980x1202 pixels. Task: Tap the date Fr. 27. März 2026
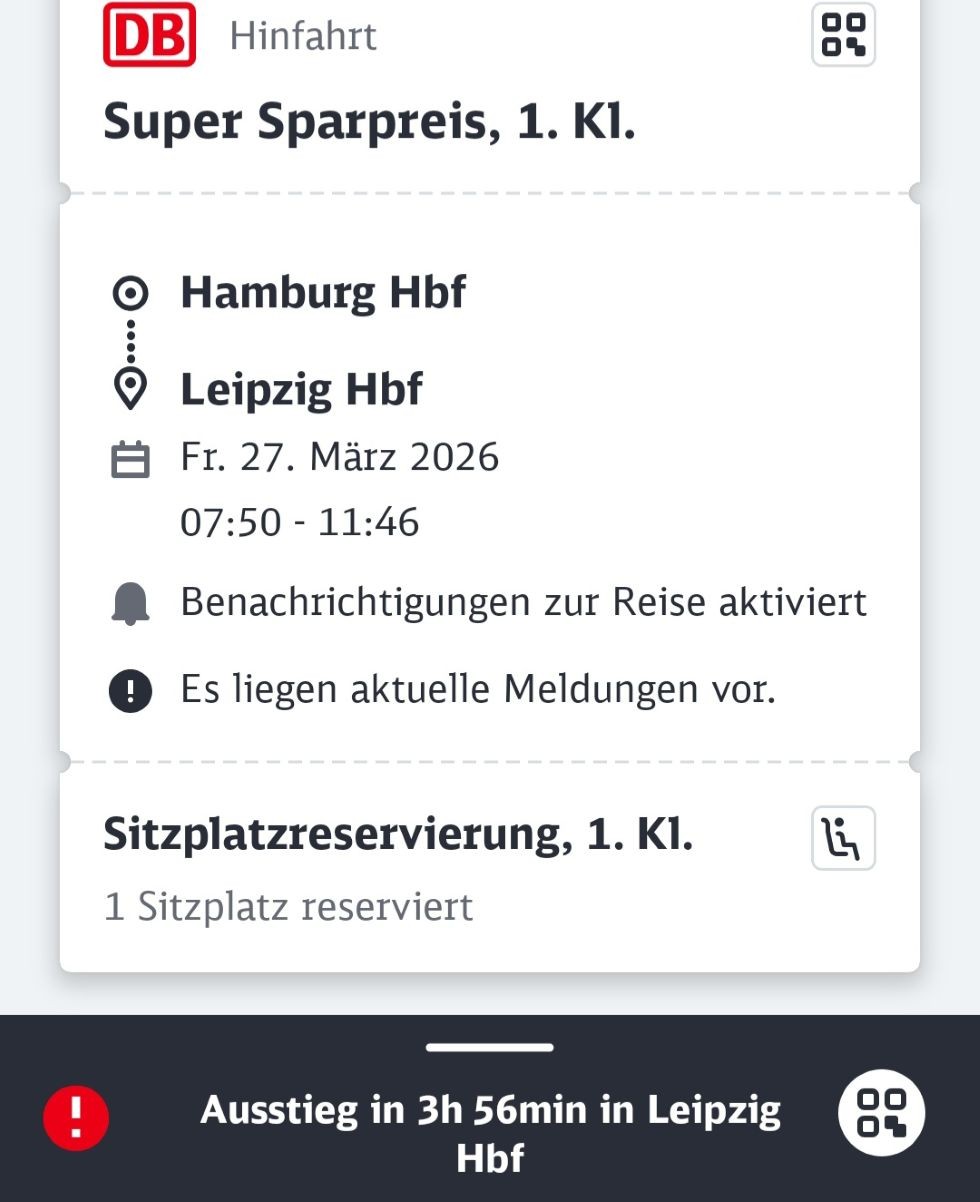[339, 457]
